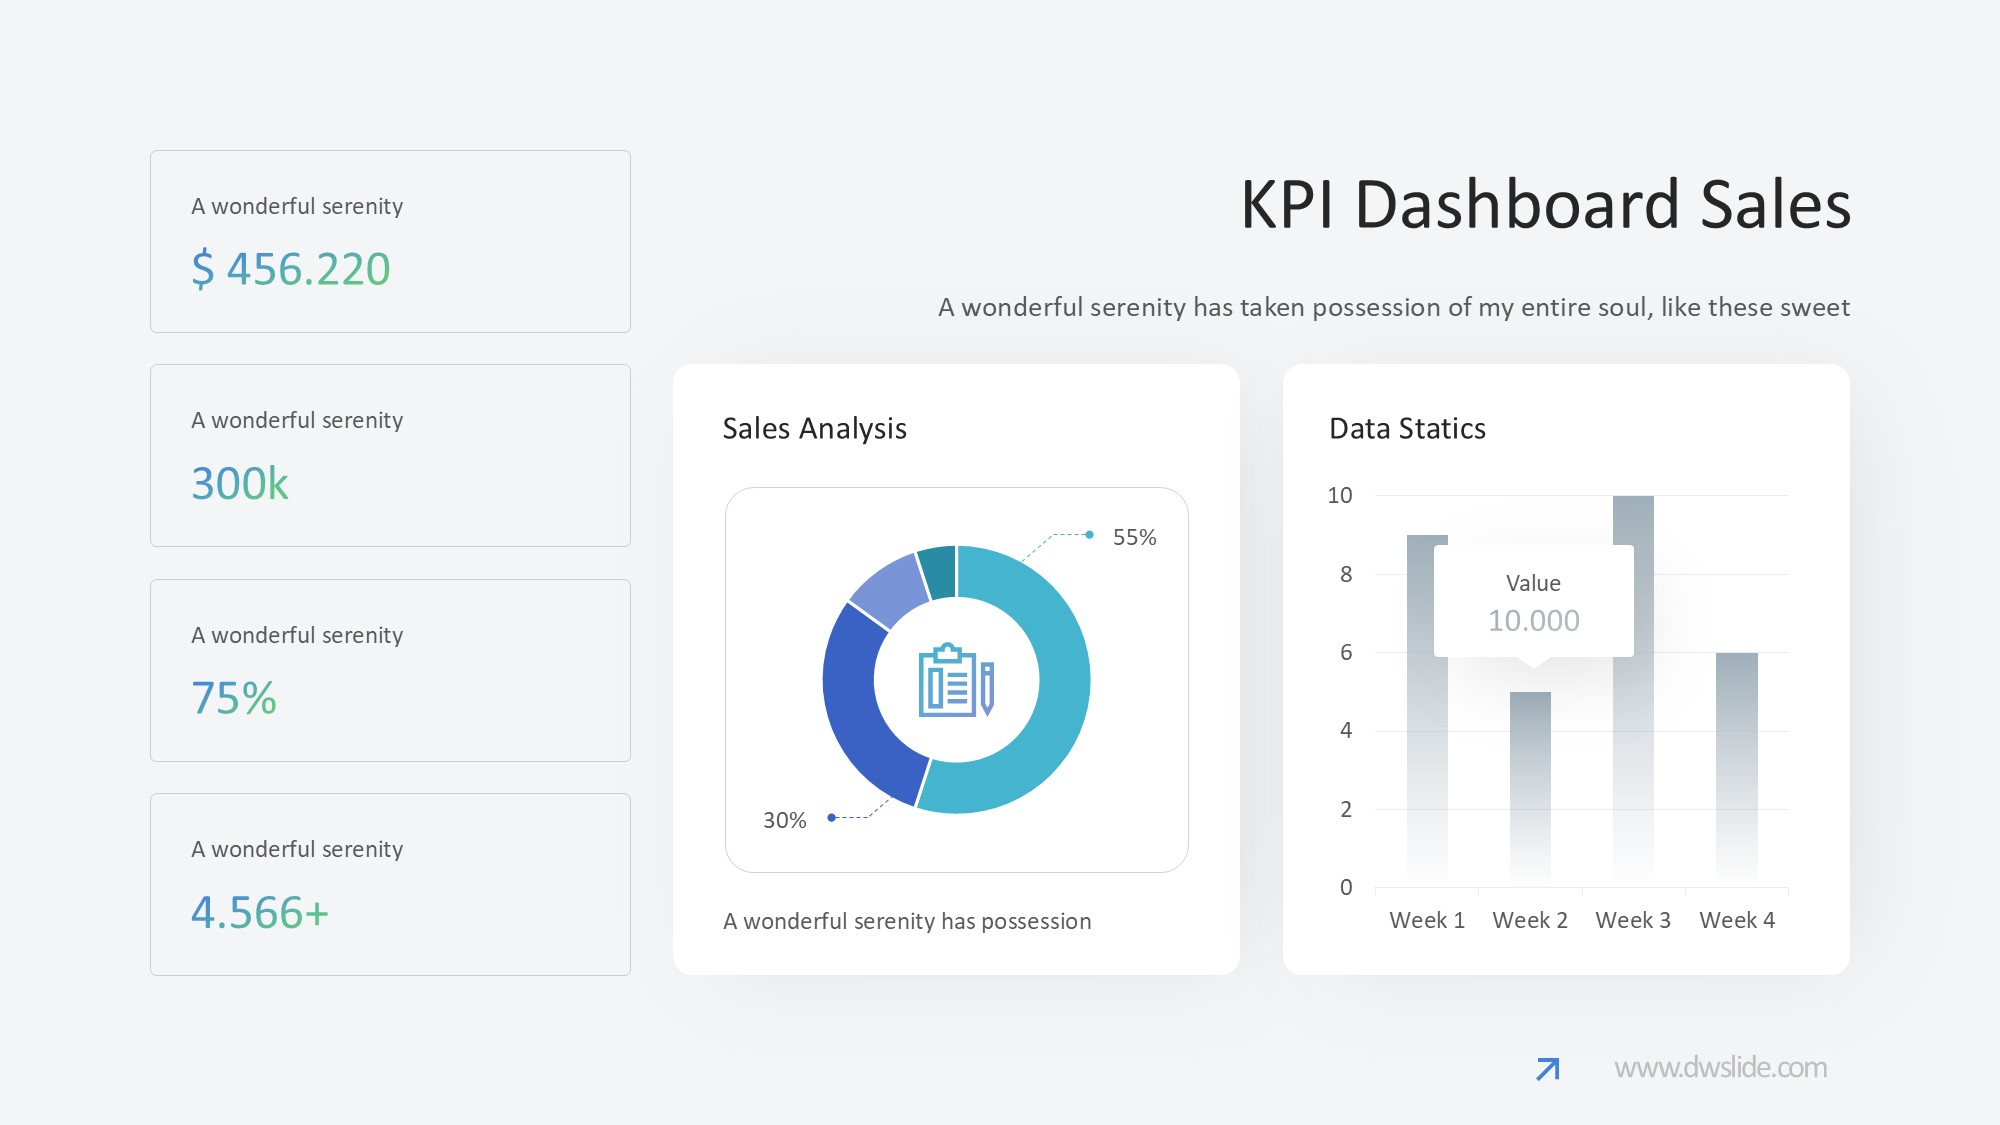The height and width of the screenshot is (1125, 2000).
Task: Select the $ 456.220 KPI card
Action: tap(390, 242)
